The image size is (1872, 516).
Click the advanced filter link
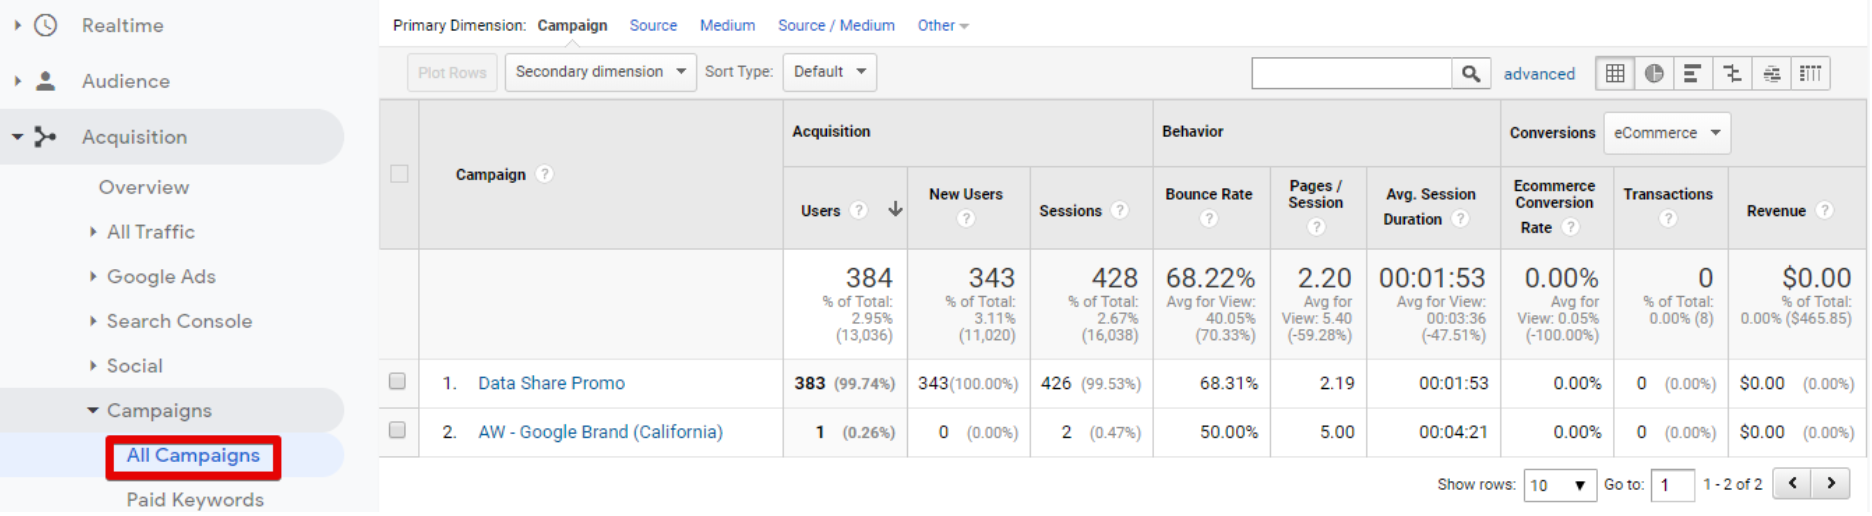point(1539,74)
